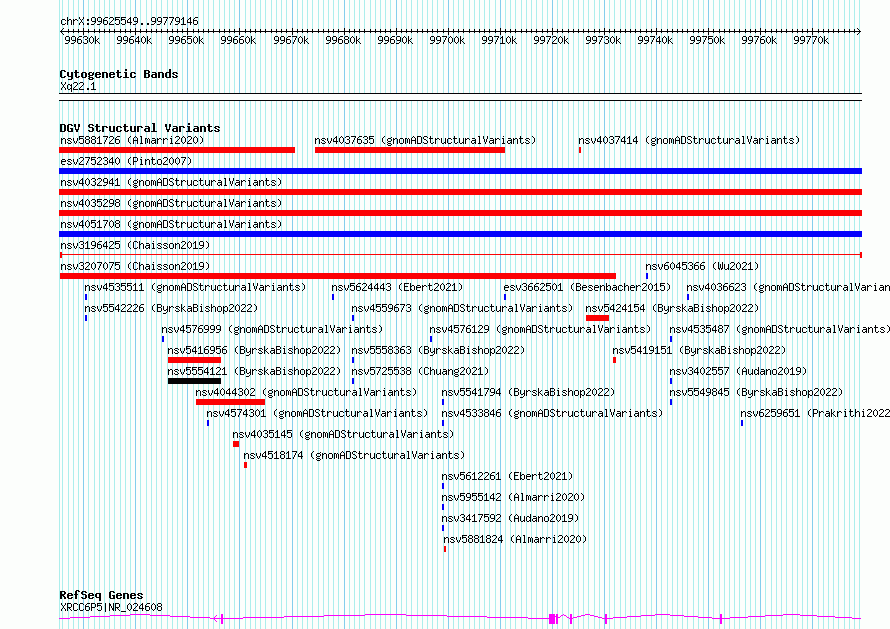Click nsv4559673 gnomAD variant label
This screenshot has height=629, width=890.
(462, 308)
